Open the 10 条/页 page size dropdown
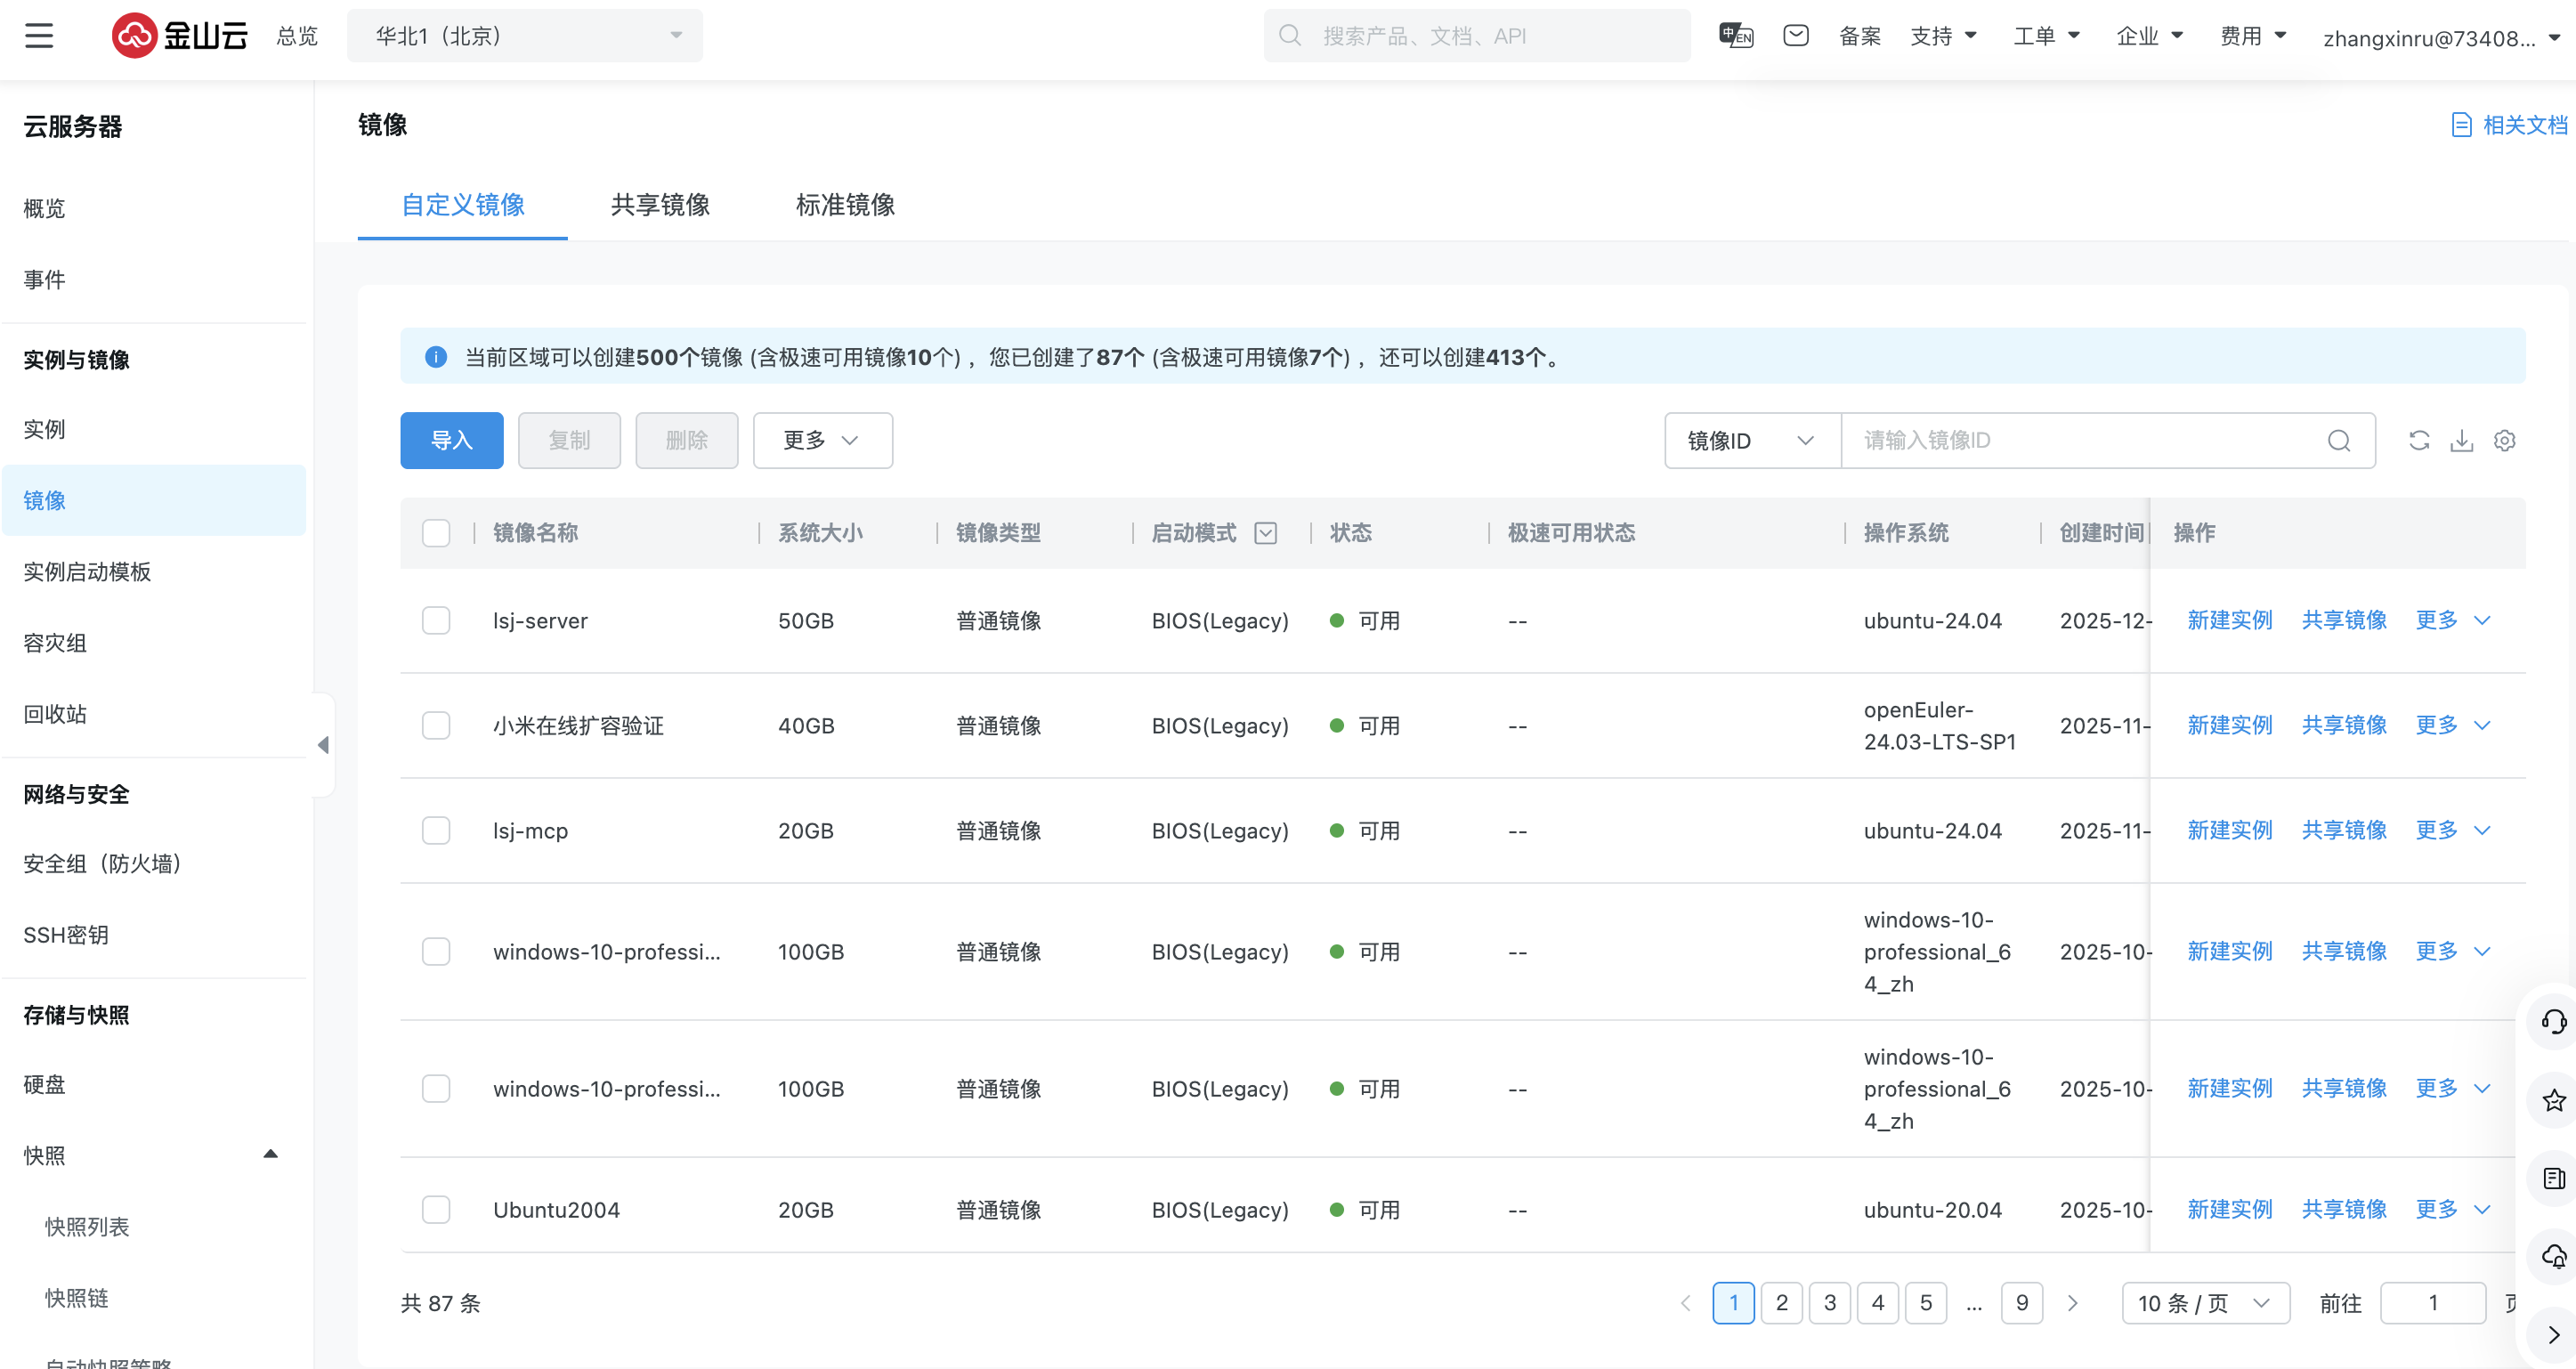The width and height of the screenshot is (2576, 1369). (x=2204, y=1303)
